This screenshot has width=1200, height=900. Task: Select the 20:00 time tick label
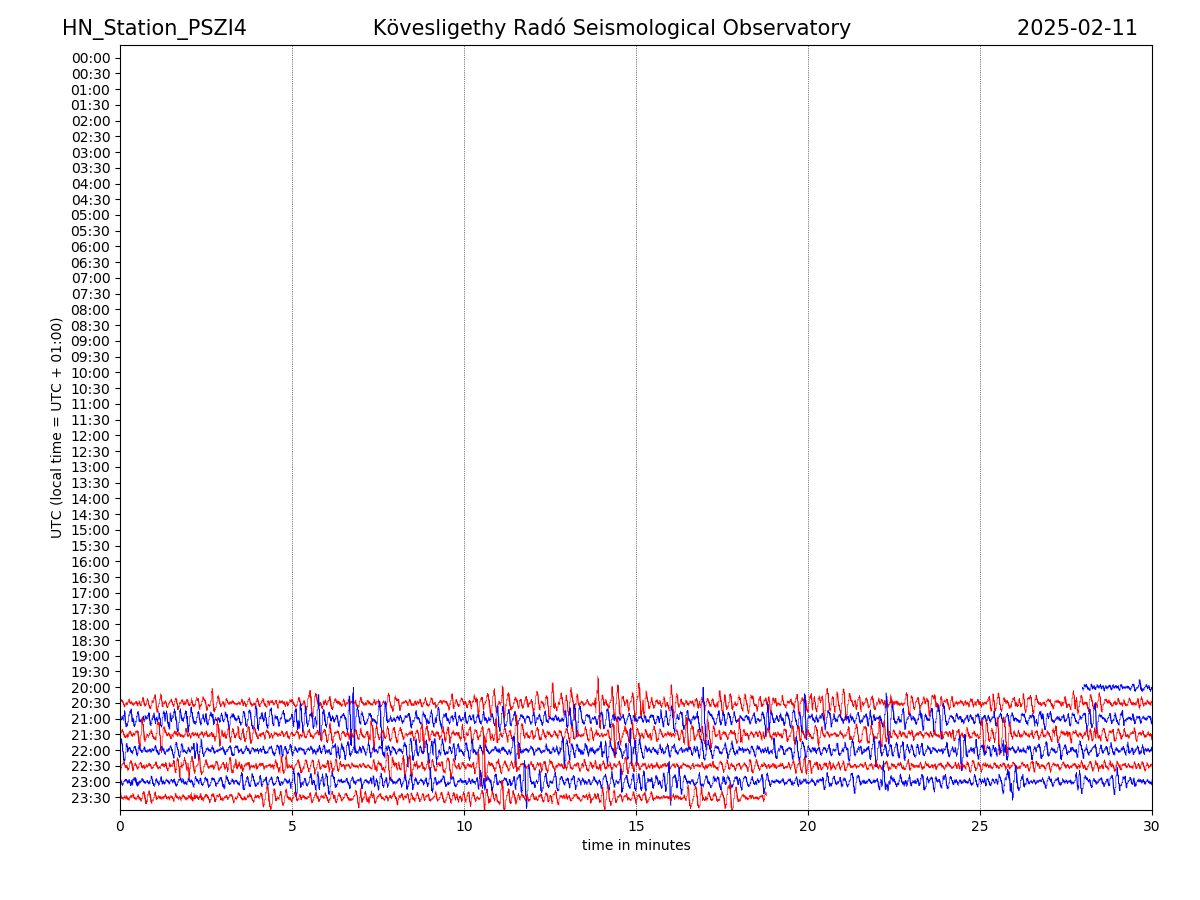tap(91, 688)
